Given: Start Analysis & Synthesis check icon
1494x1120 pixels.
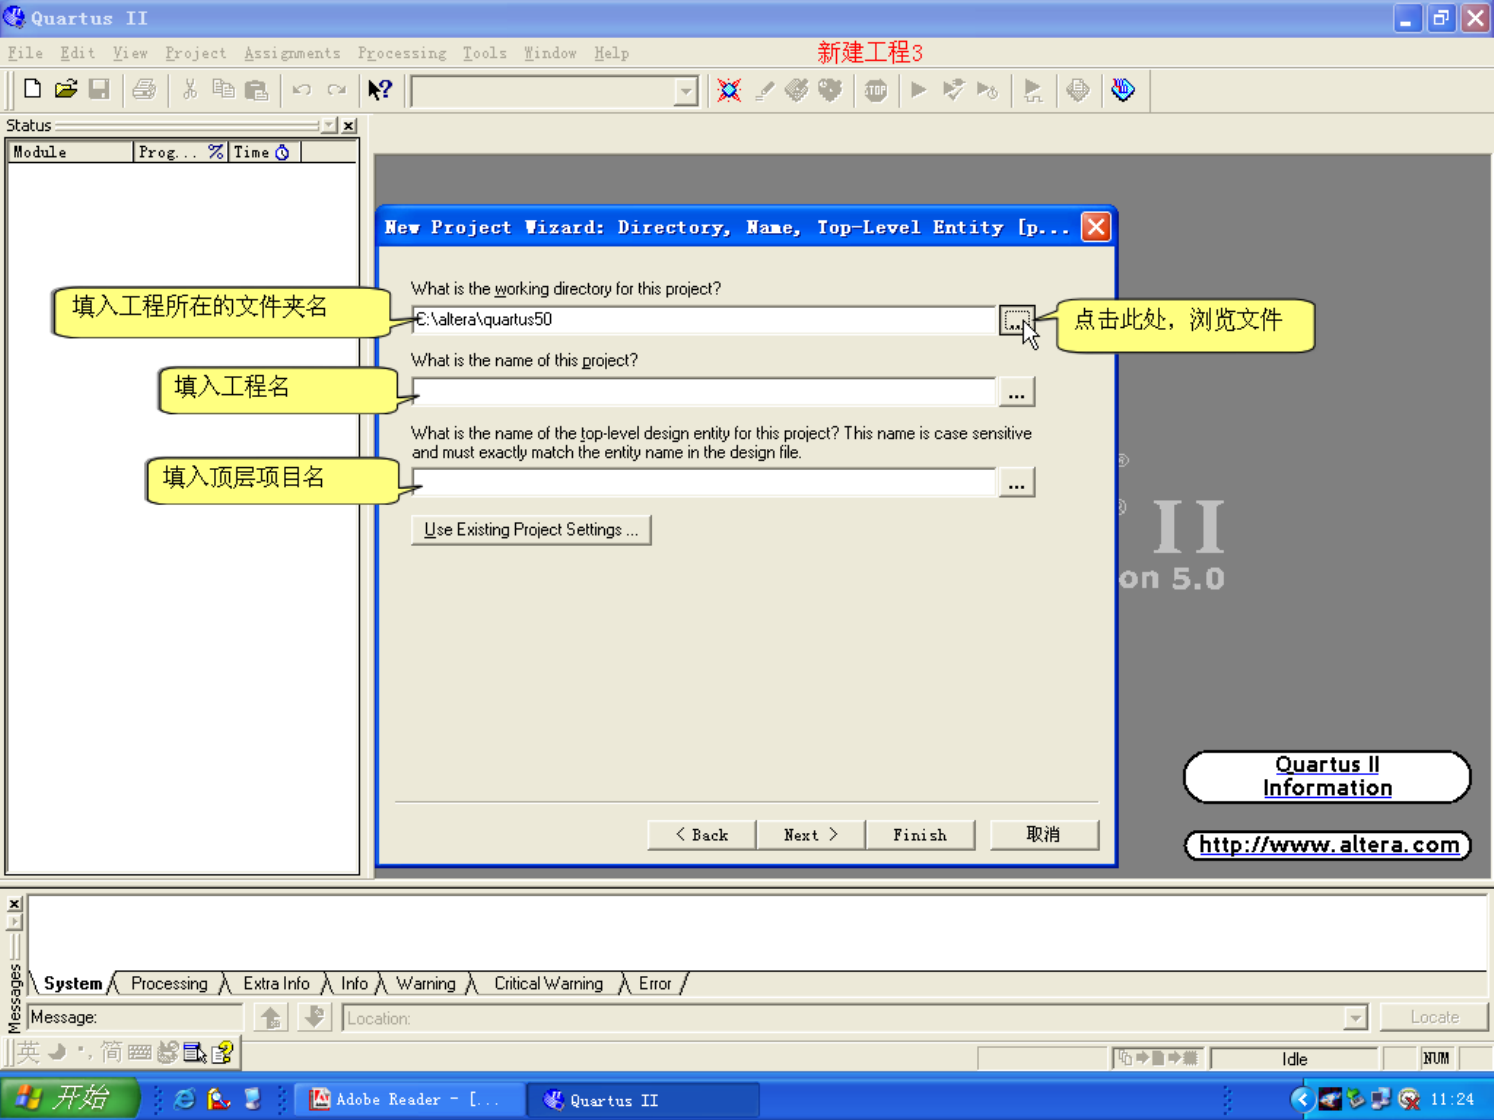Looking at the screenshot, I should [x=953, y=90].
